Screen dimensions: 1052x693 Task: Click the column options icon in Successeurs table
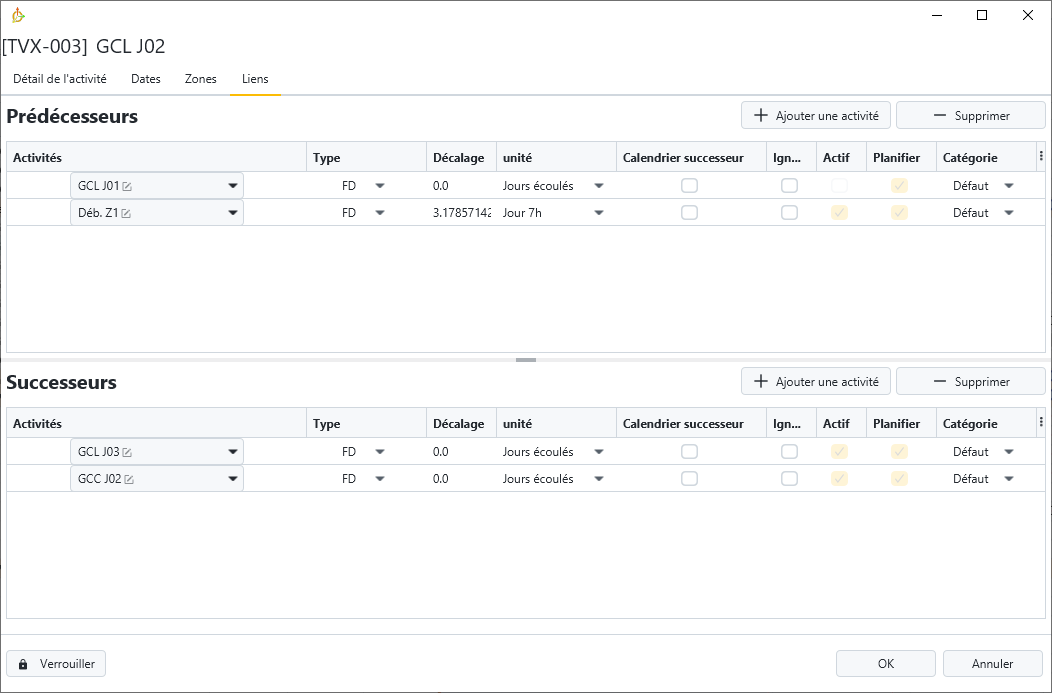click(1041, 423)
